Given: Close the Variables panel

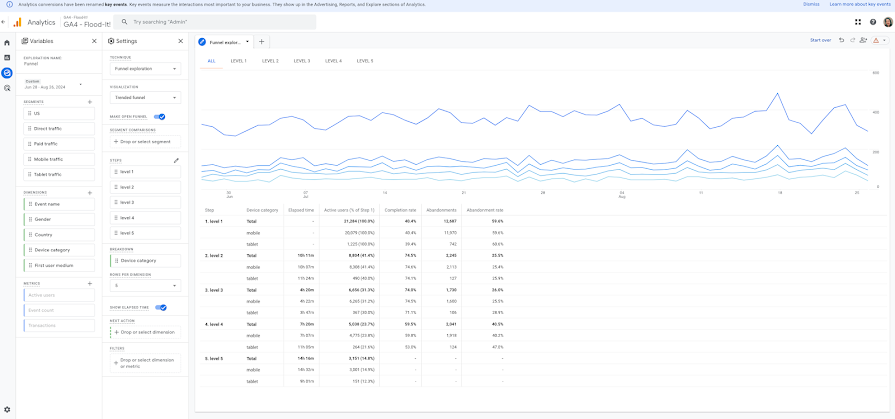Looking at the screenshot, I should (94, 41).
